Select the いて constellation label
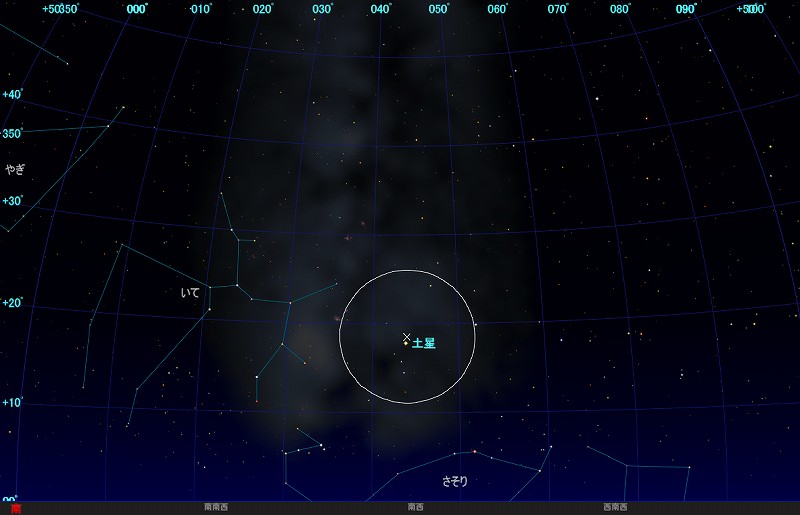Screen dimensions: 800x515 coord(190,293)
